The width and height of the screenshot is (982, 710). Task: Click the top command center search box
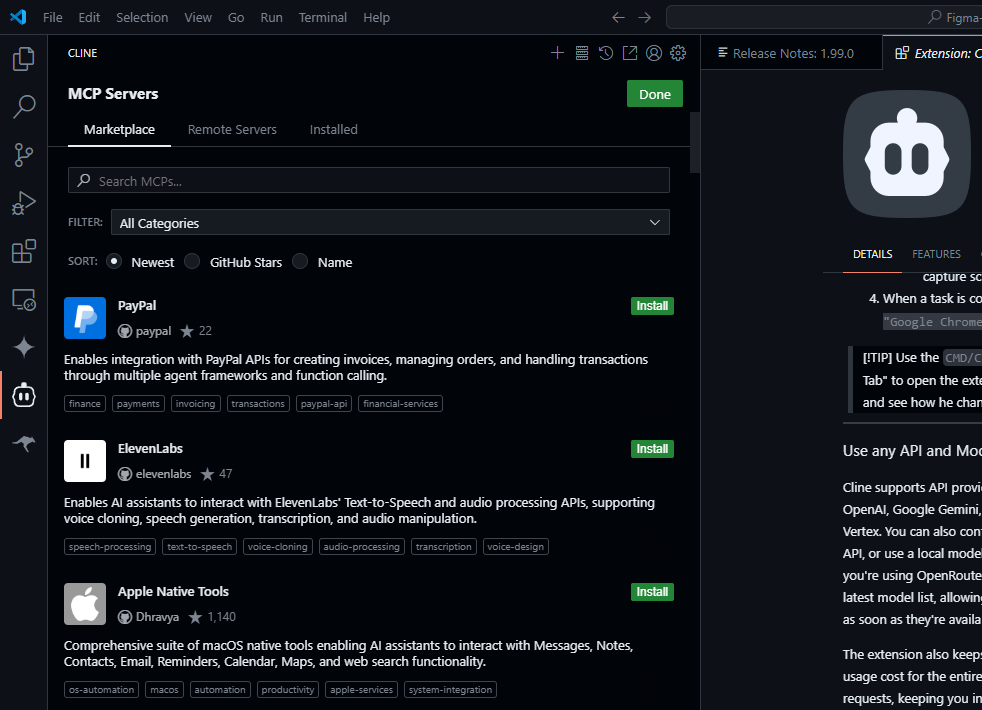824,18
